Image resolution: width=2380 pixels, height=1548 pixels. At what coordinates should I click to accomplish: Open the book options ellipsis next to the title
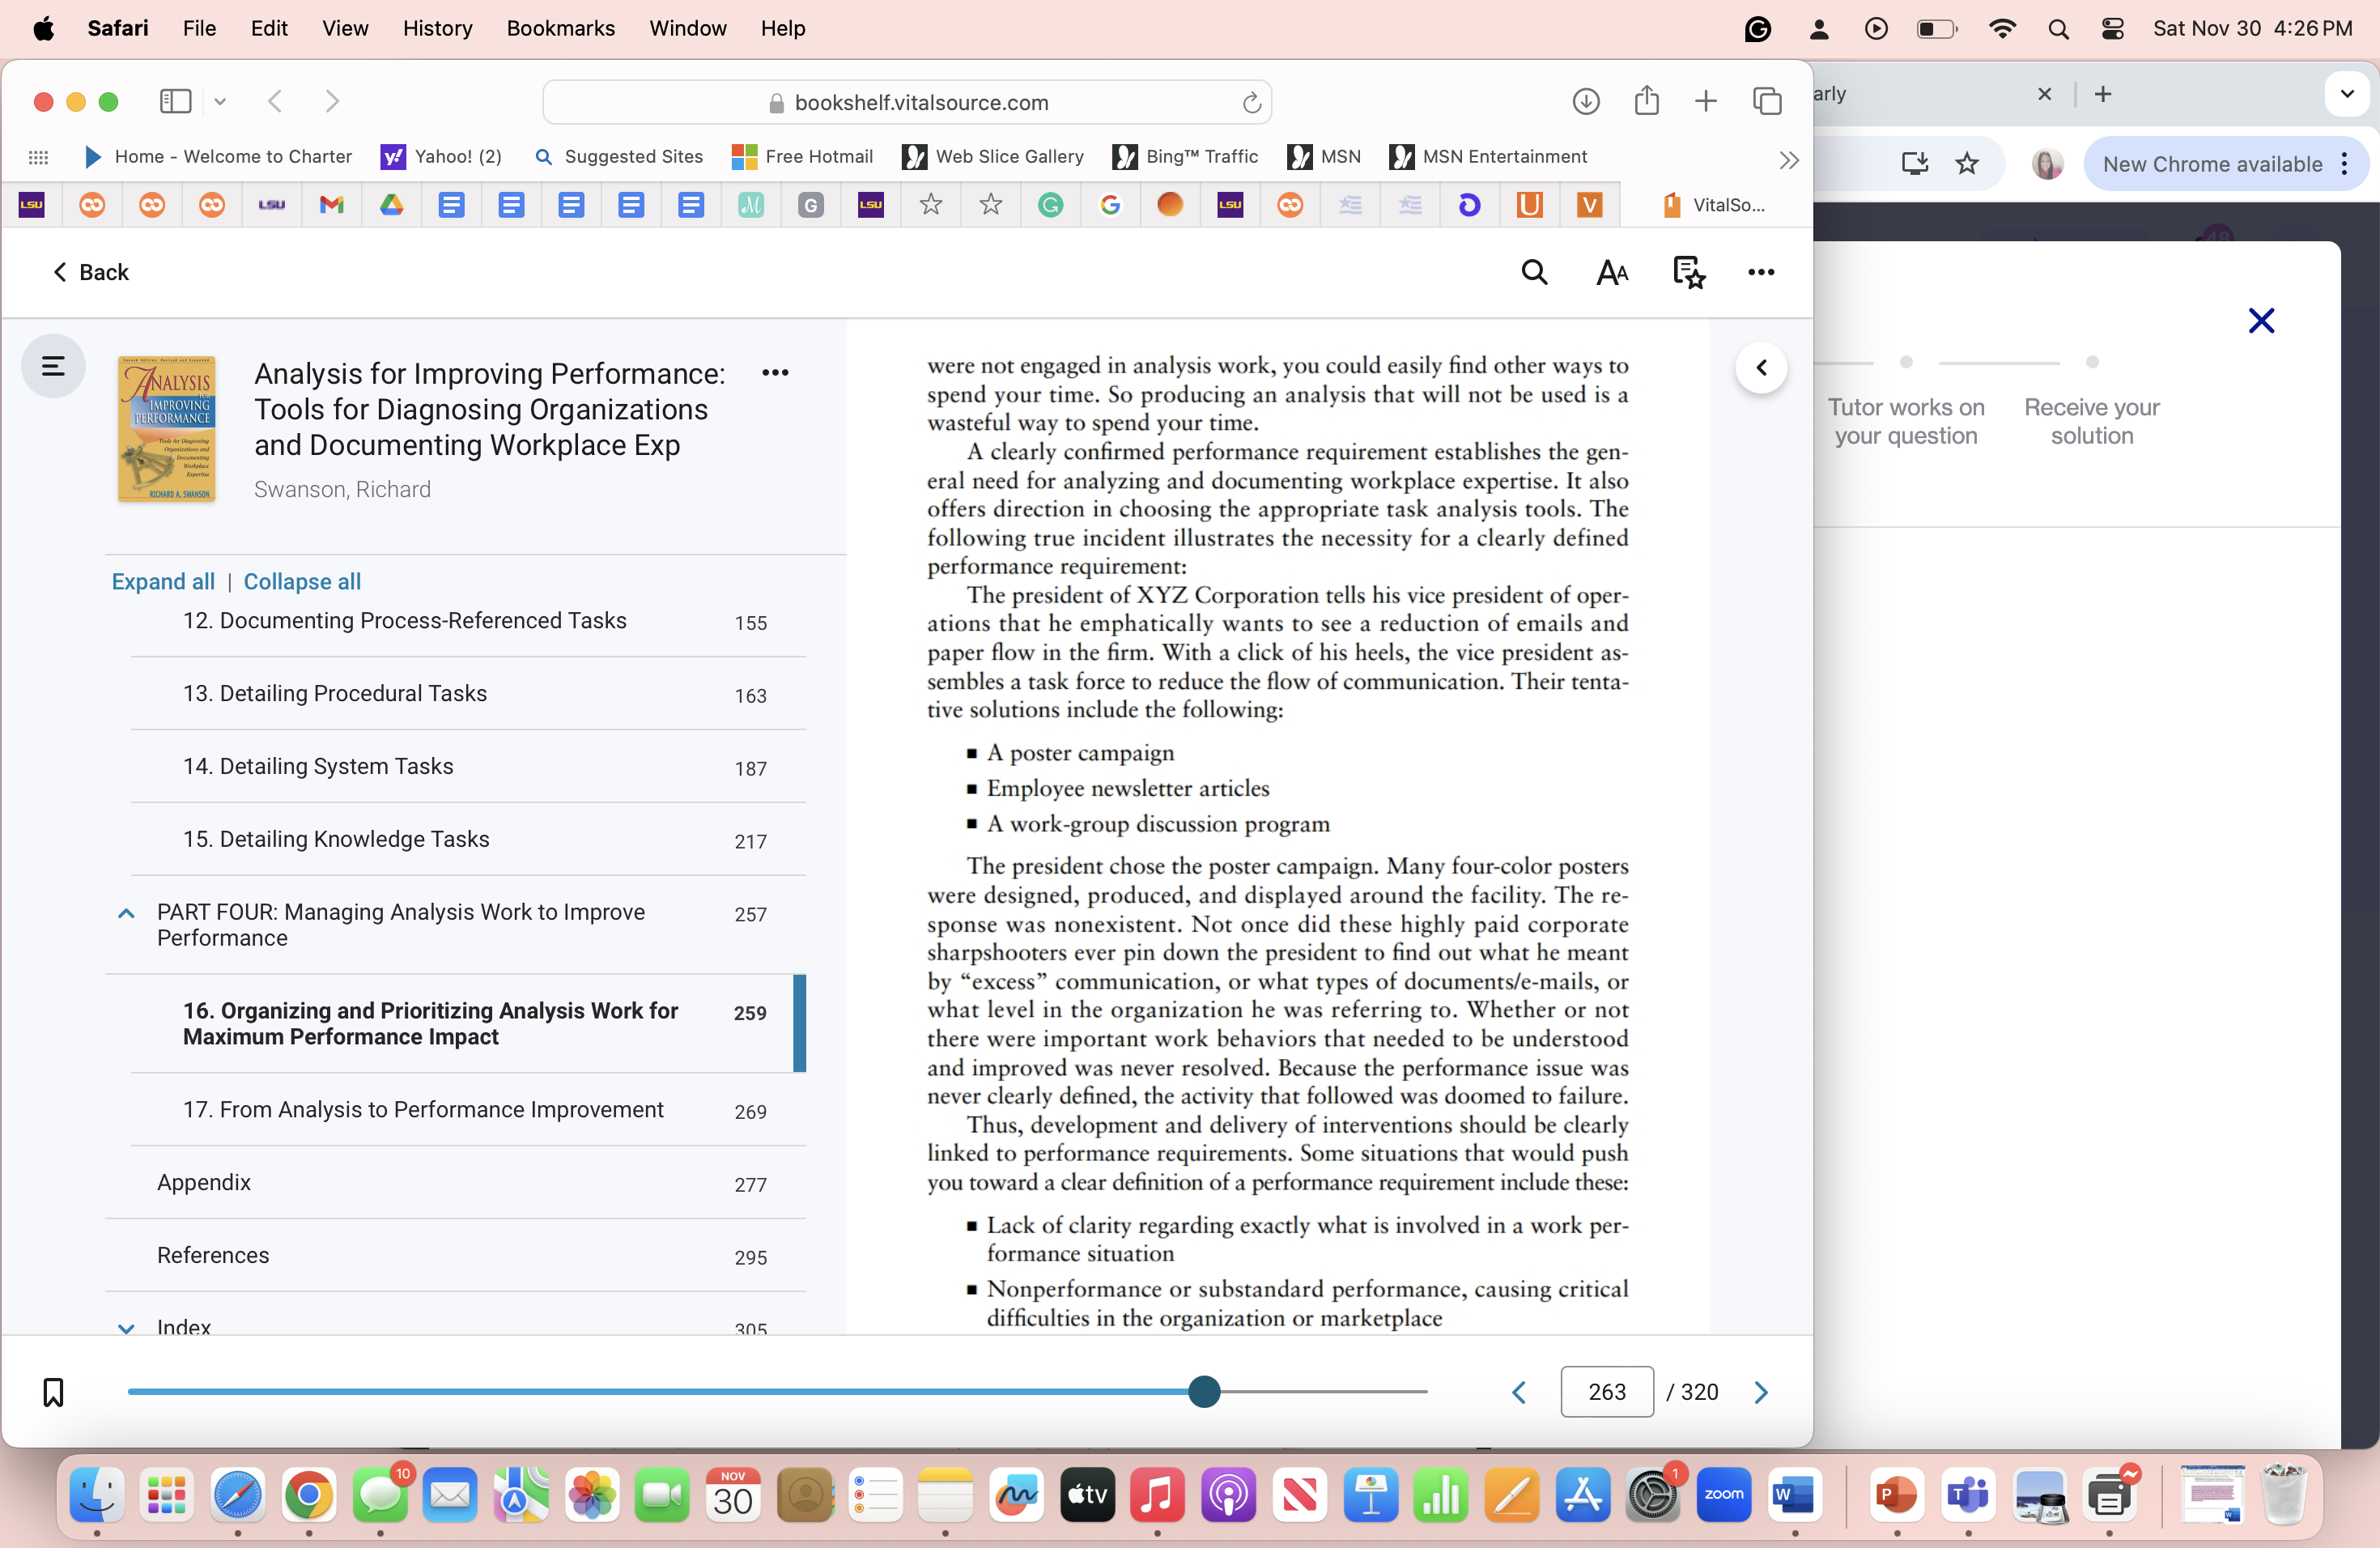(776, 372)
